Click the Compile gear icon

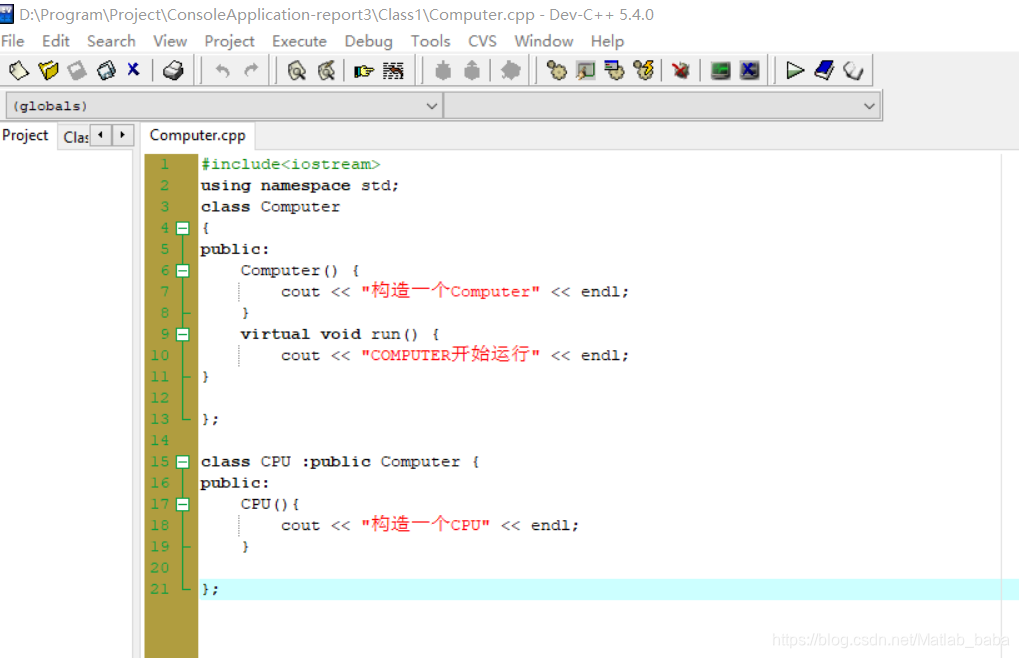pyautogui.click(x=556, y=70)
